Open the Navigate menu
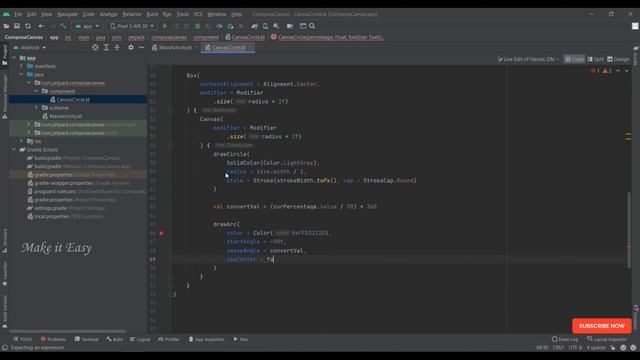Screen dimensions: 640x360 tap(67, 14)
